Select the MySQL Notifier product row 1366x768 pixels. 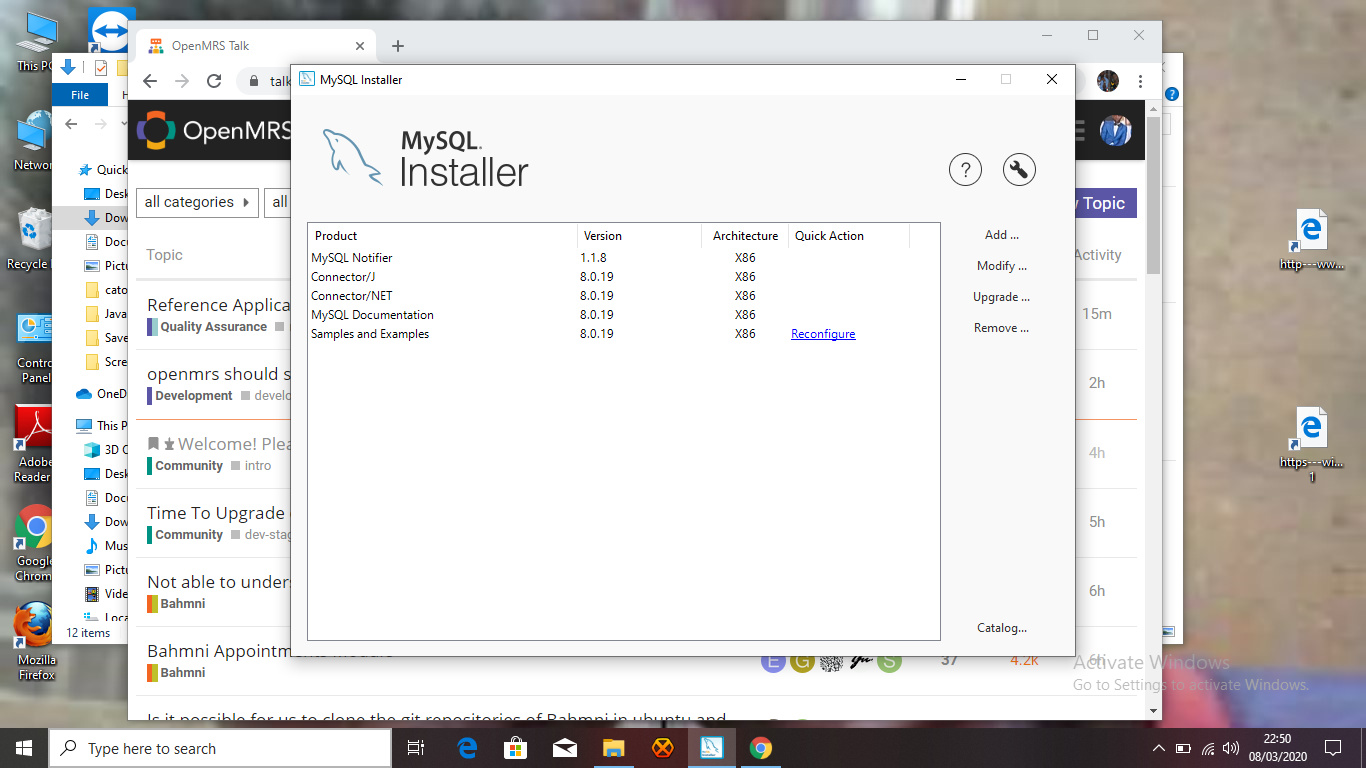point(623,258)
